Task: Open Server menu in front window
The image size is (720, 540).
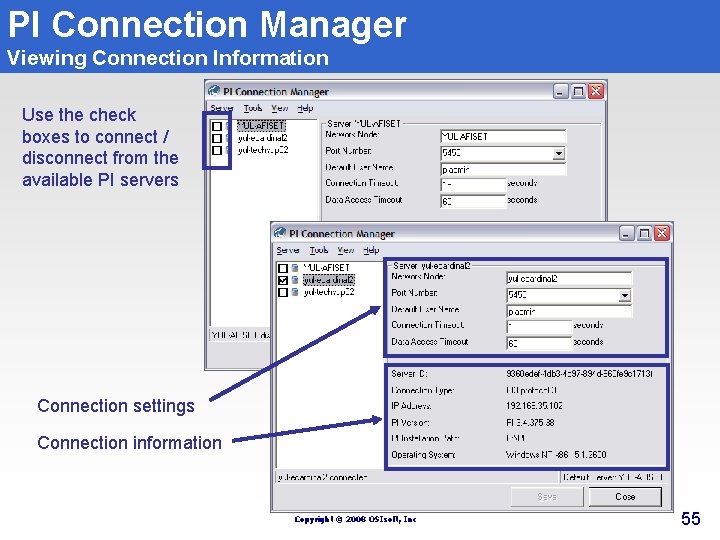Action: (x=288, y=250)
